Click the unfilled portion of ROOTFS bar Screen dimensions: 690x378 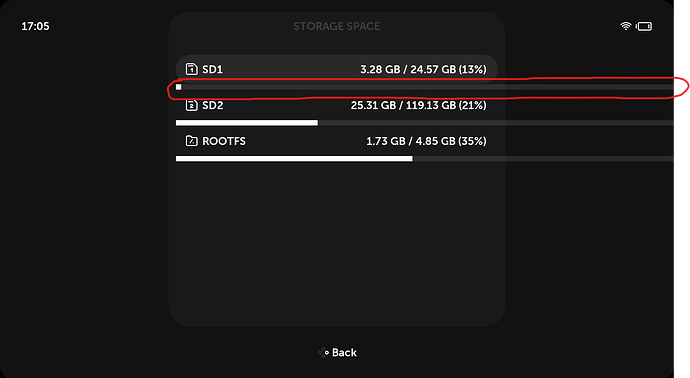click(543, 158)
